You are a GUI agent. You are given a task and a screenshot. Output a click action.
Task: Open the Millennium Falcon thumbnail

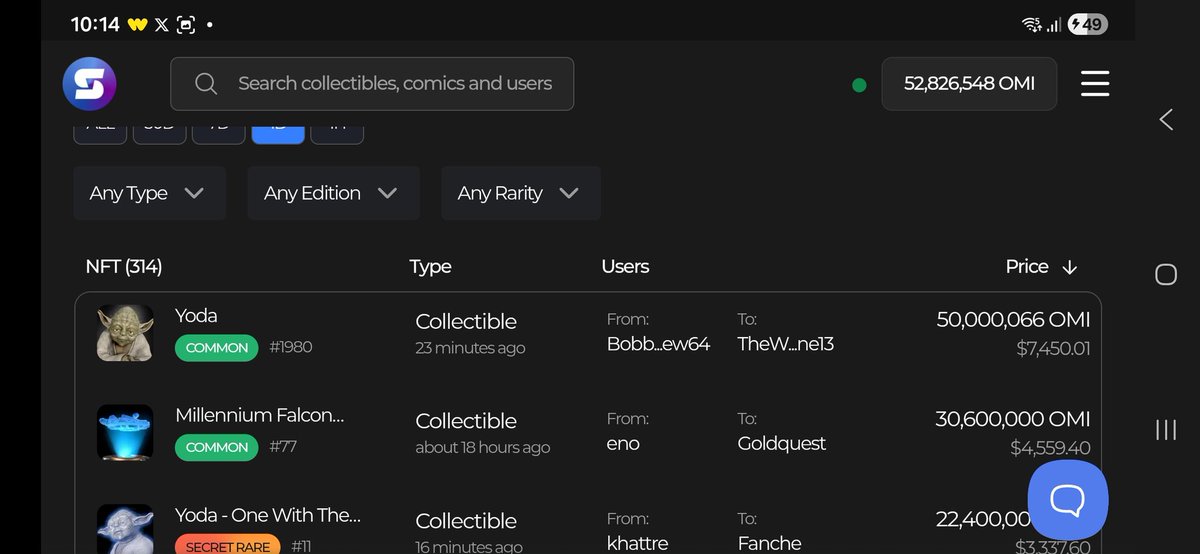[x=125, y=432]
